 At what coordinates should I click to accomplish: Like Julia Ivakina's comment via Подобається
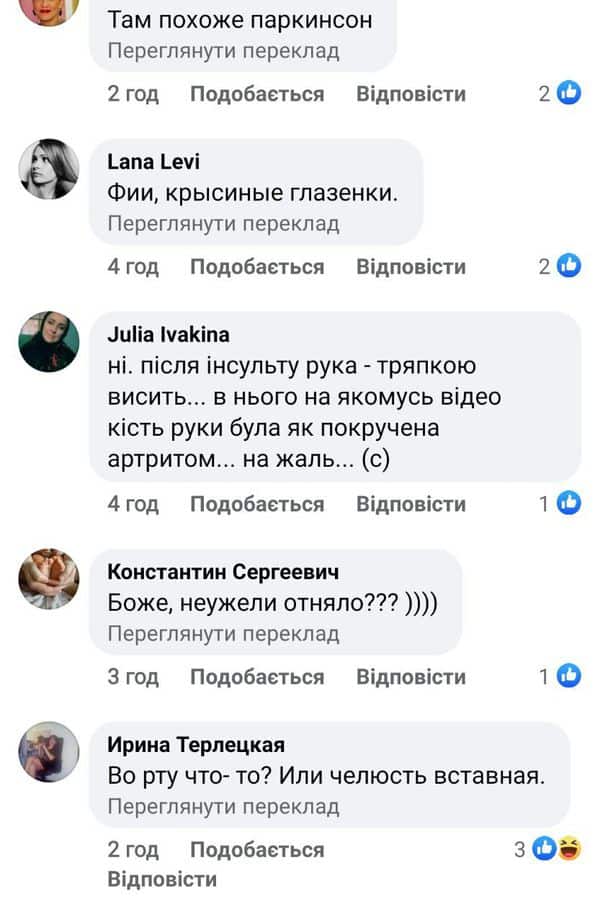257,505
